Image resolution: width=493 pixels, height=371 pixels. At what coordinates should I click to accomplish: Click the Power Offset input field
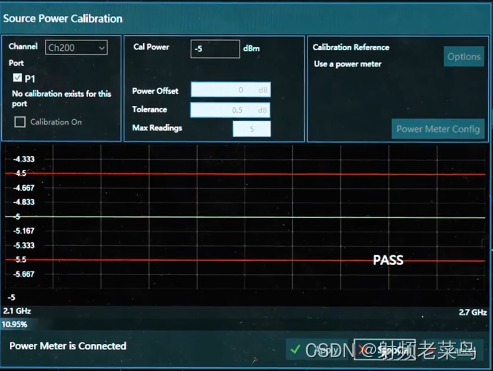click(231, 90)
